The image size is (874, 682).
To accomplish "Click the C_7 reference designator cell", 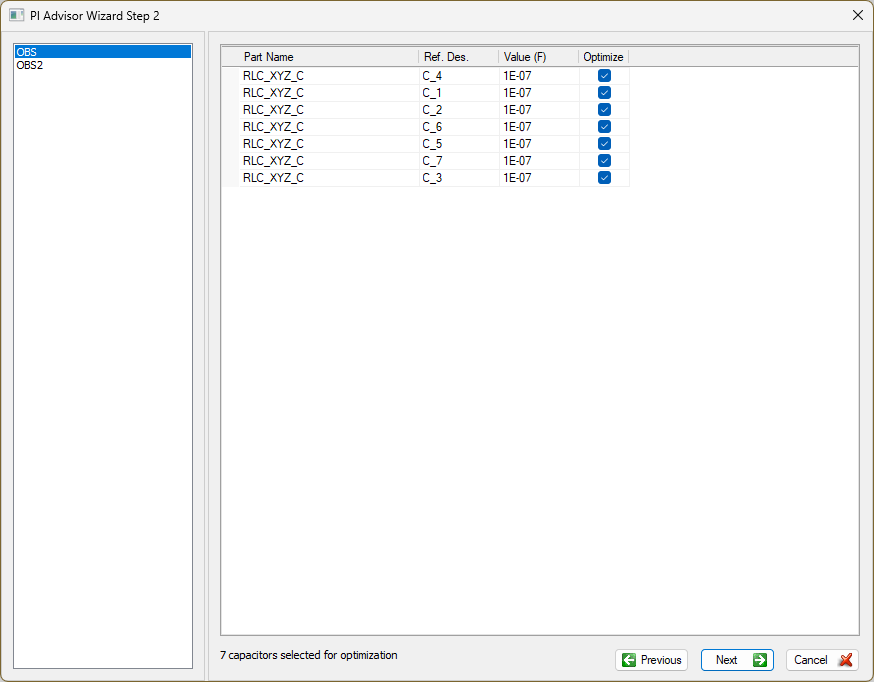I will [x=459, y=160].
